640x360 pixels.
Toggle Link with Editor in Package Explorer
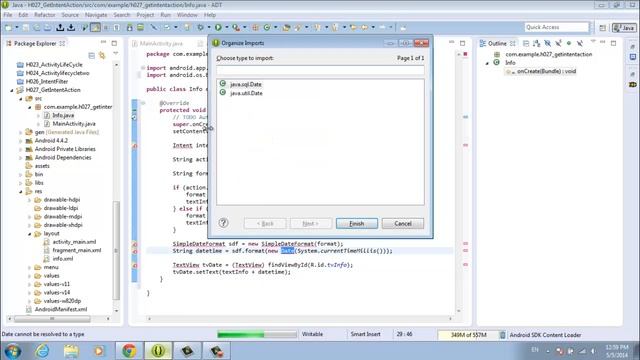tap(102, 55)
